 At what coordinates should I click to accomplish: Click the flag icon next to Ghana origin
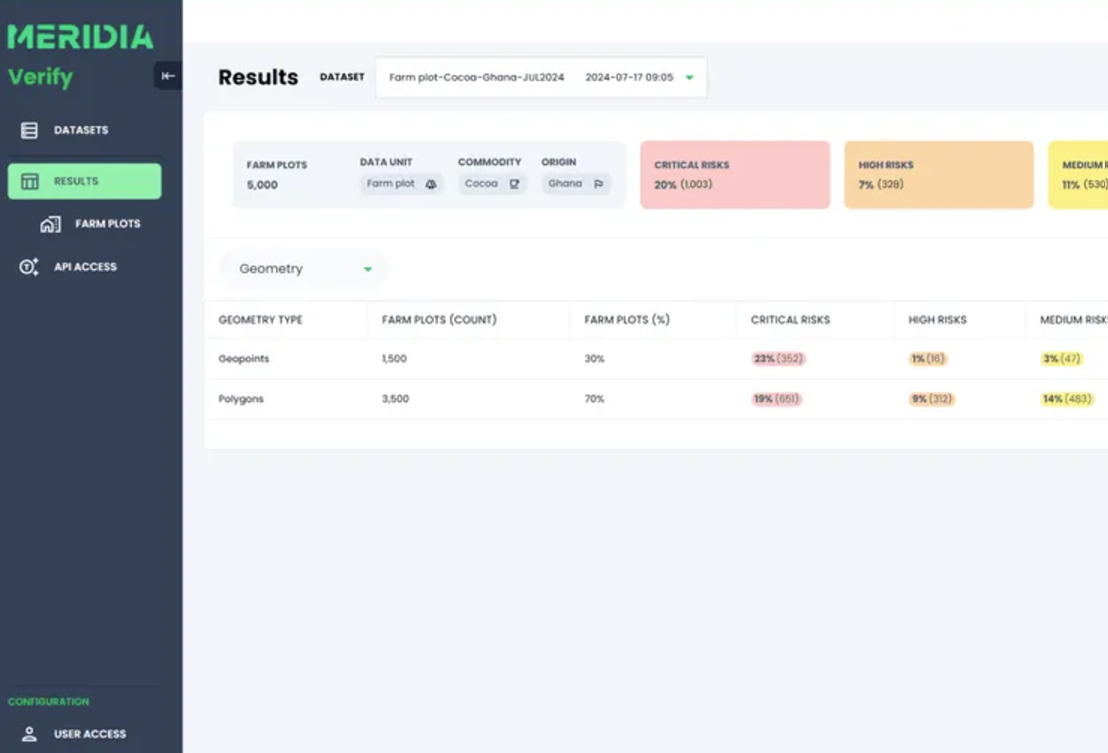pyautogui.click(x=598, y=184)
